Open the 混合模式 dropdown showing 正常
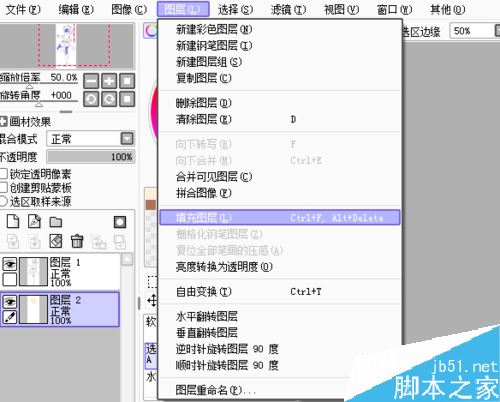500x402 pixels. (91, 139)
